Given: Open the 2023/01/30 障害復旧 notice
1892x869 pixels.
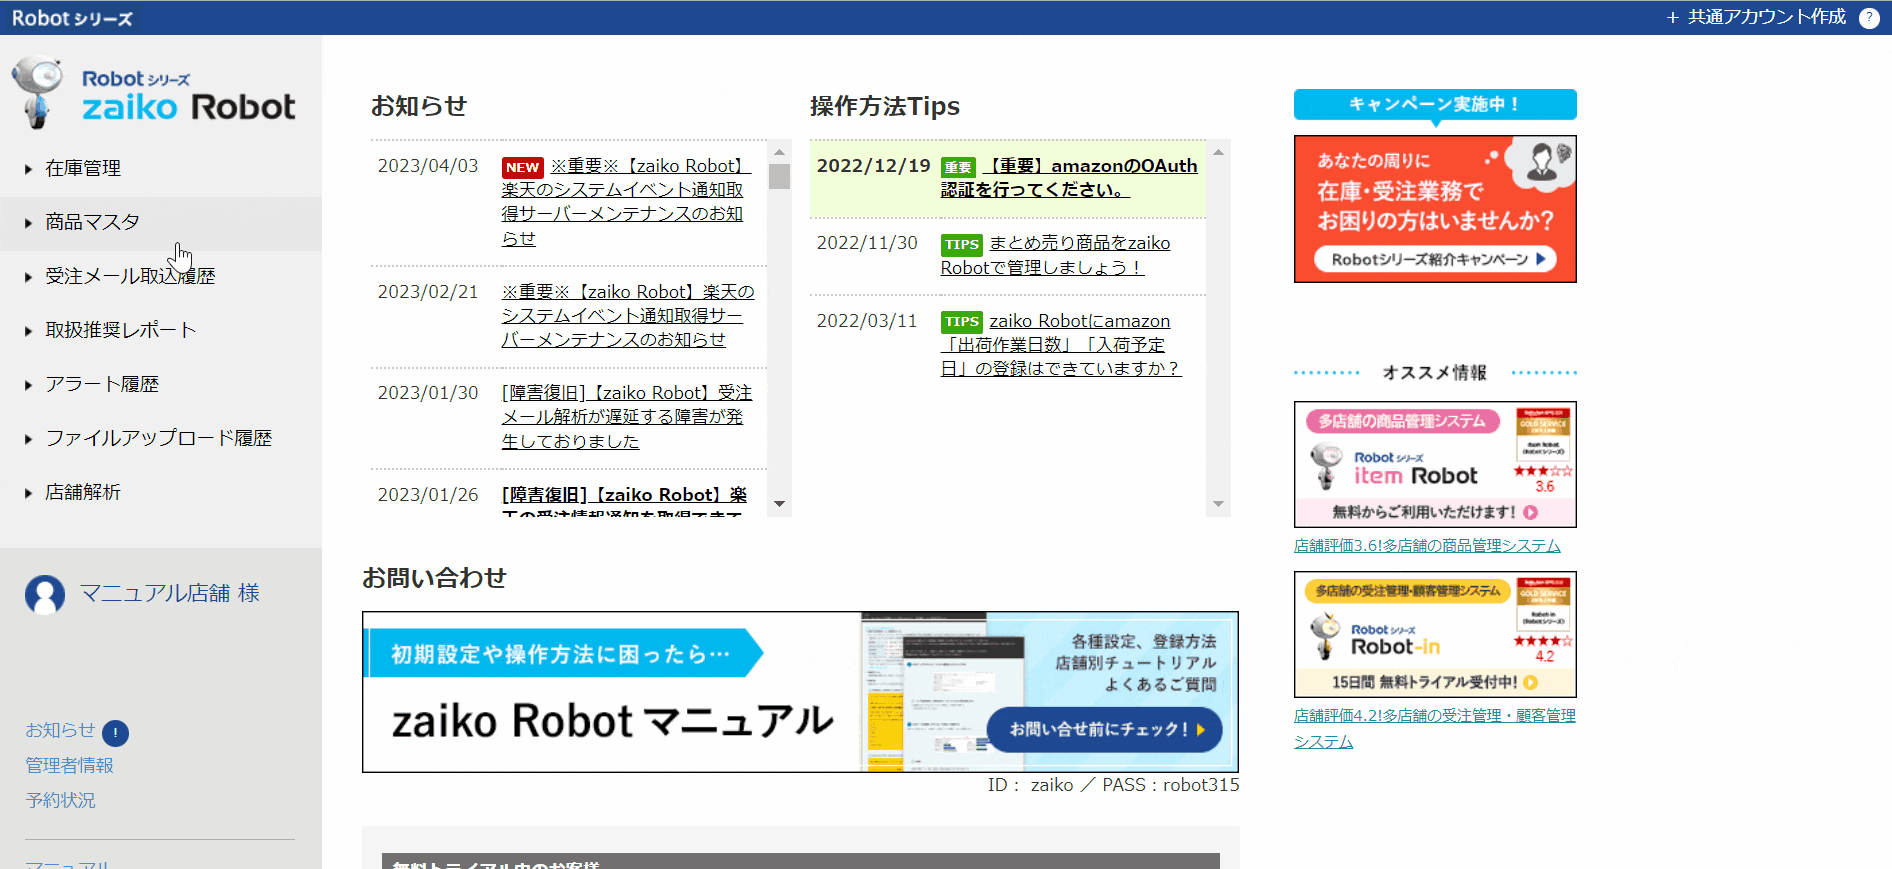Looking at the screenshot, I should tap(627, 417).
